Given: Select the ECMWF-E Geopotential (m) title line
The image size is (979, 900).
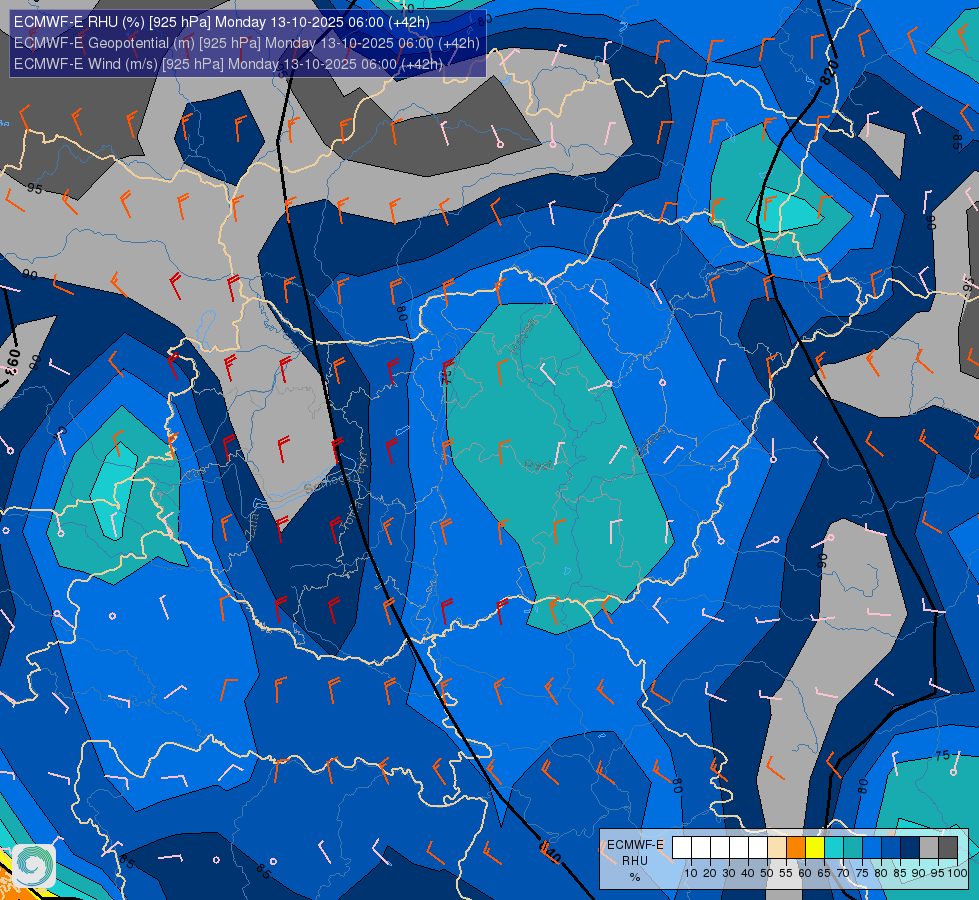Looking at the screenshot, I should [247, 43].
